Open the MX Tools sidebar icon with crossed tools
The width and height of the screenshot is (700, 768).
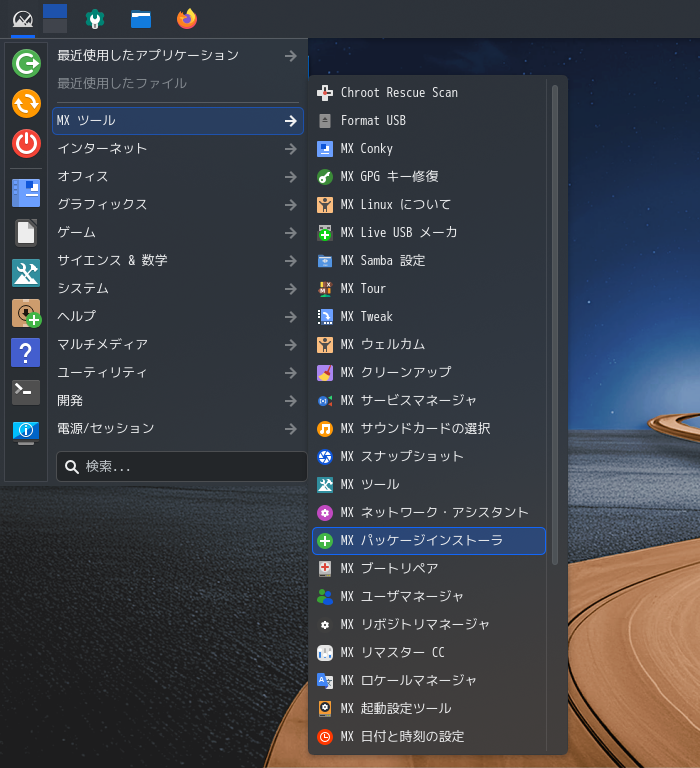[x=26, y=273]
